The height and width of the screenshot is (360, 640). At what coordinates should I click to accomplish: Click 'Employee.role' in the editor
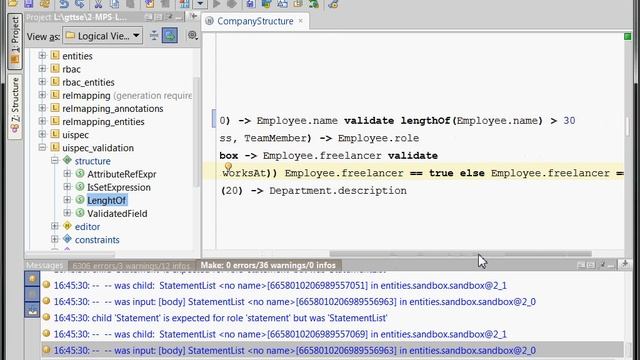(378, 138)
